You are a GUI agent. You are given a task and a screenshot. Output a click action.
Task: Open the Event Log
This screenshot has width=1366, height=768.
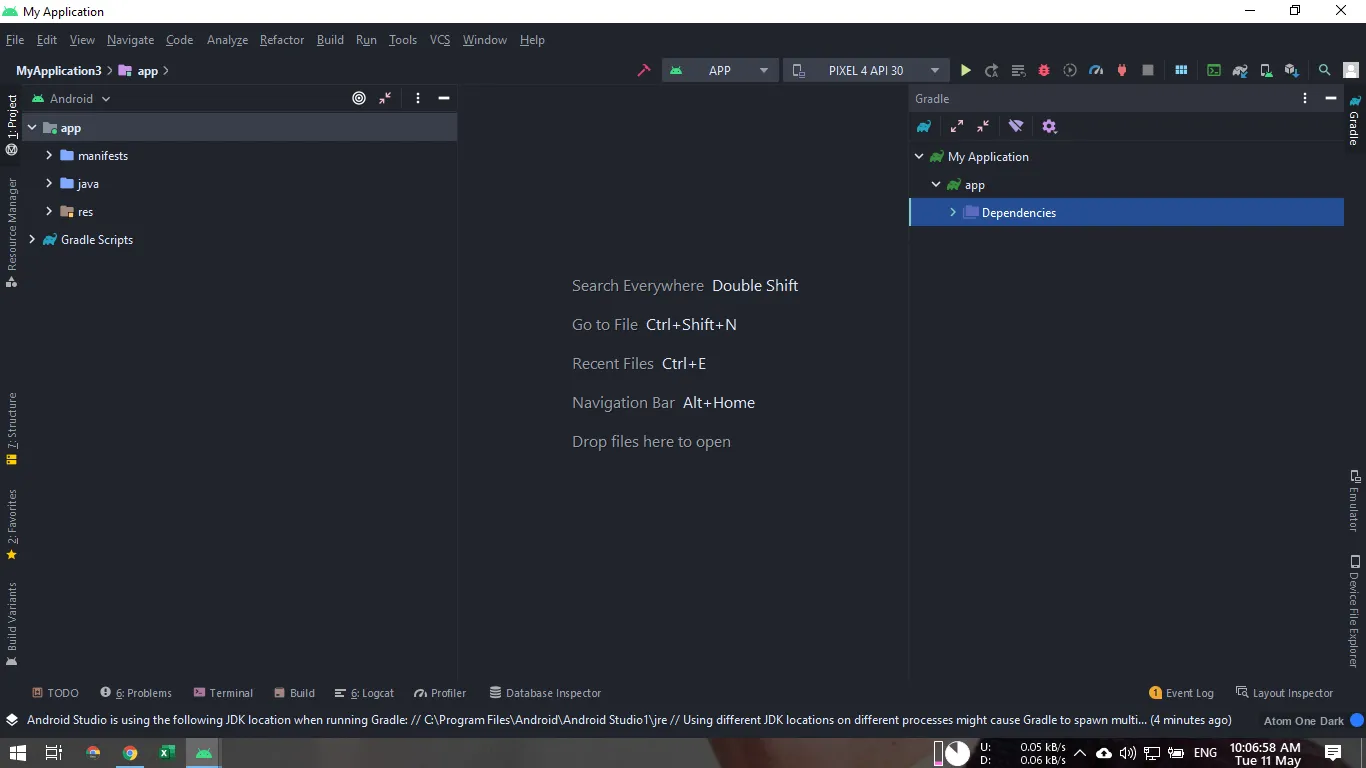pos(1181,693)
